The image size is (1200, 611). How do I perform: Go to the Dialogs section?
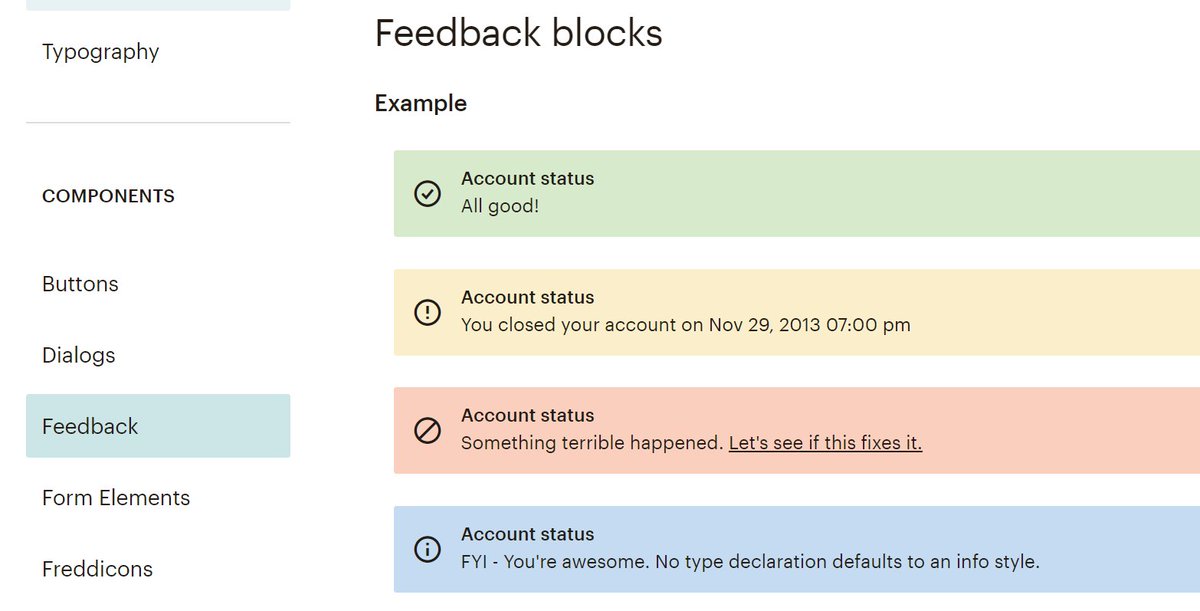pos(79,355)
